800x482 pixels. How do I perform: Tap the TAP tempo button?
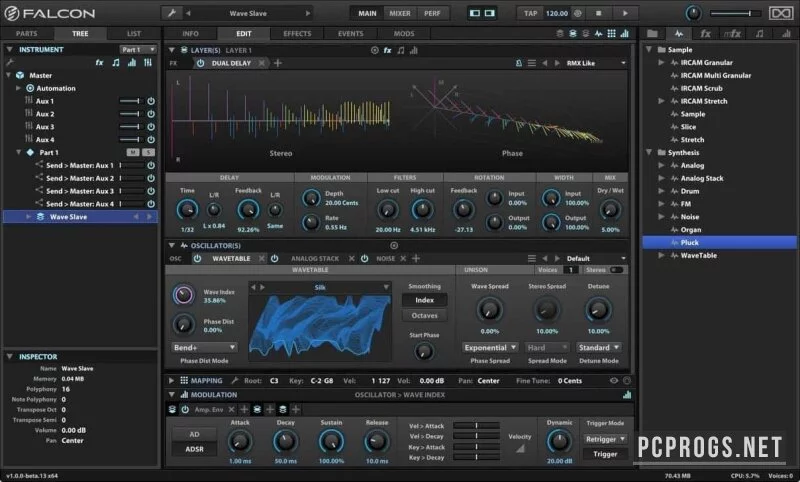[x=530, y=13]
